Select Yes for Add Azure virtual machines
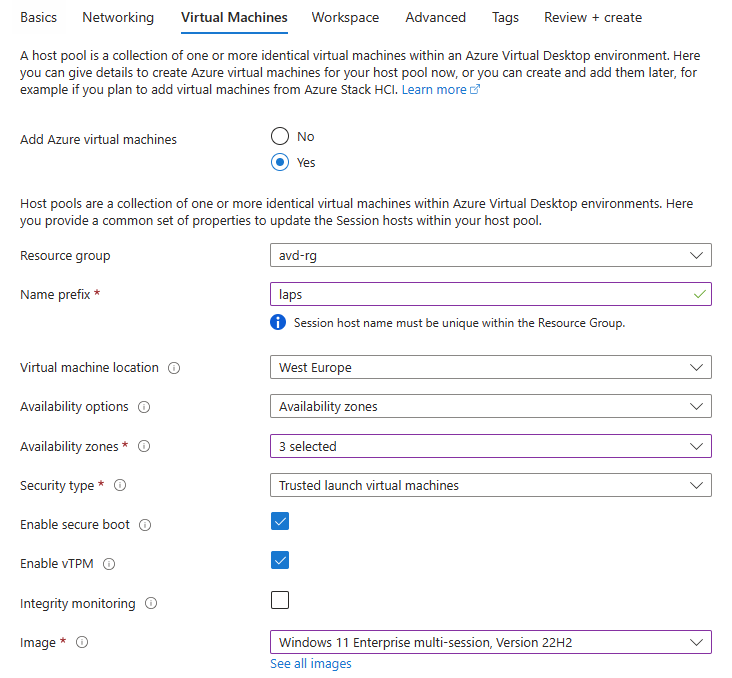 280,162
